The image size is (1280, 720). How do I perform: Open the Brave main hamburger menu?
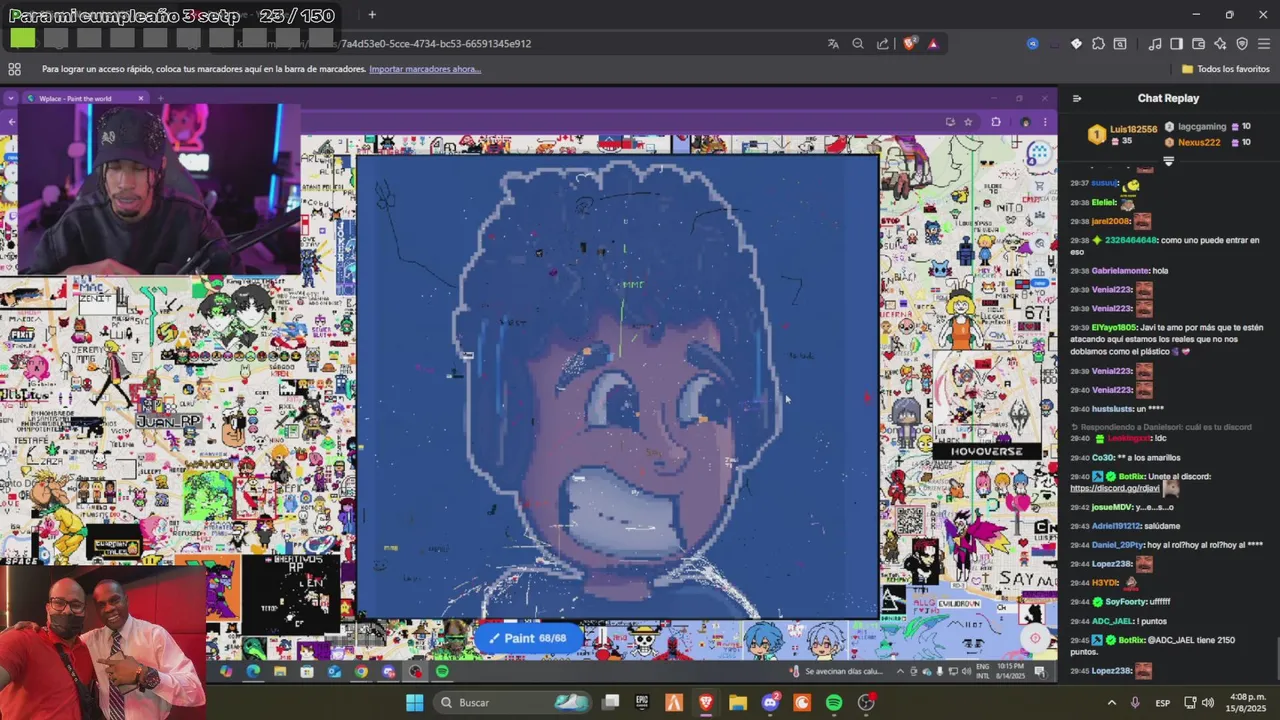coord(1264,44)
